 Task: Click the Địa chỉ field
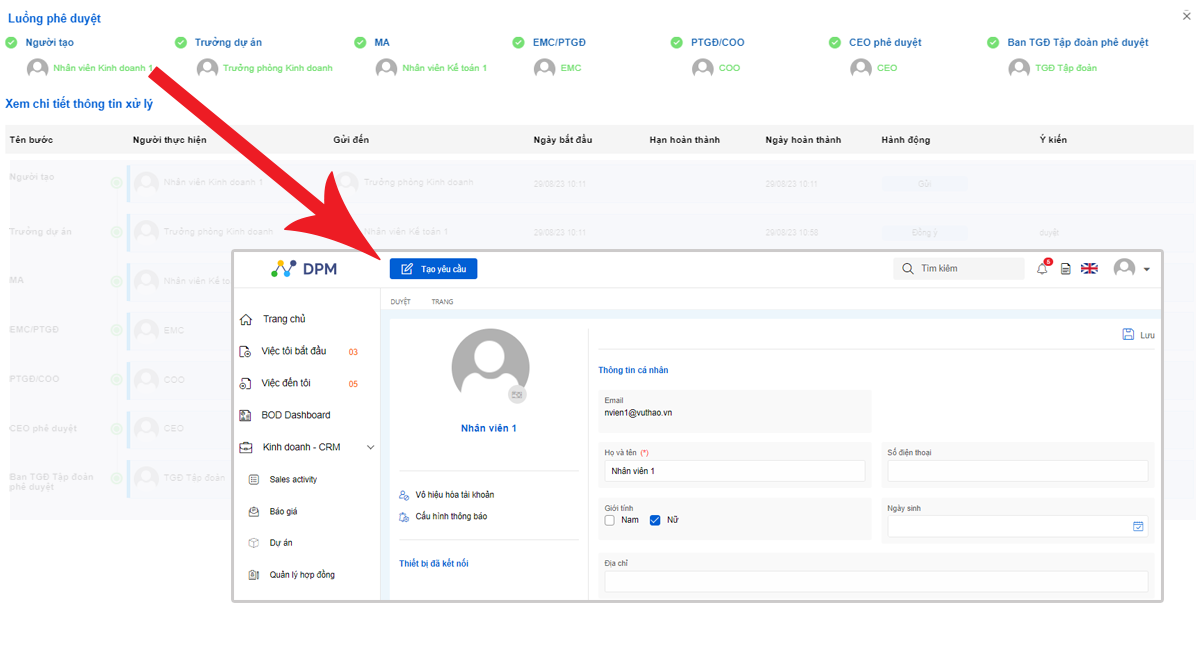coord(876,581)
